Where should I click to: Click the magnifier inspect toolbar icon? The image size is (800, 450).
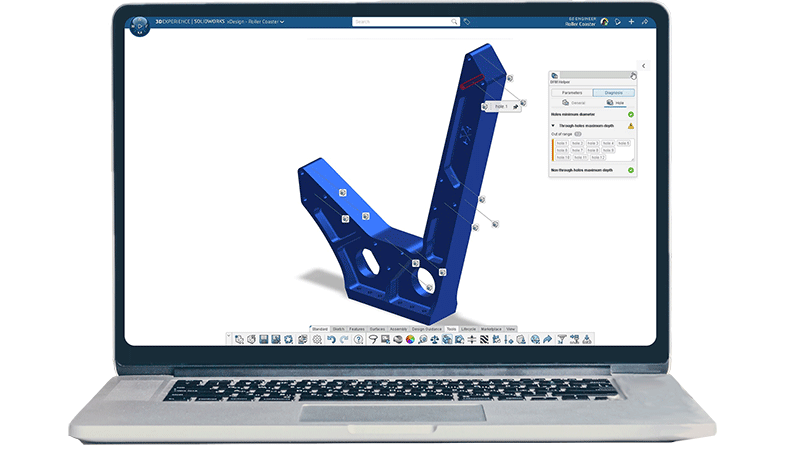pos(422,339)
